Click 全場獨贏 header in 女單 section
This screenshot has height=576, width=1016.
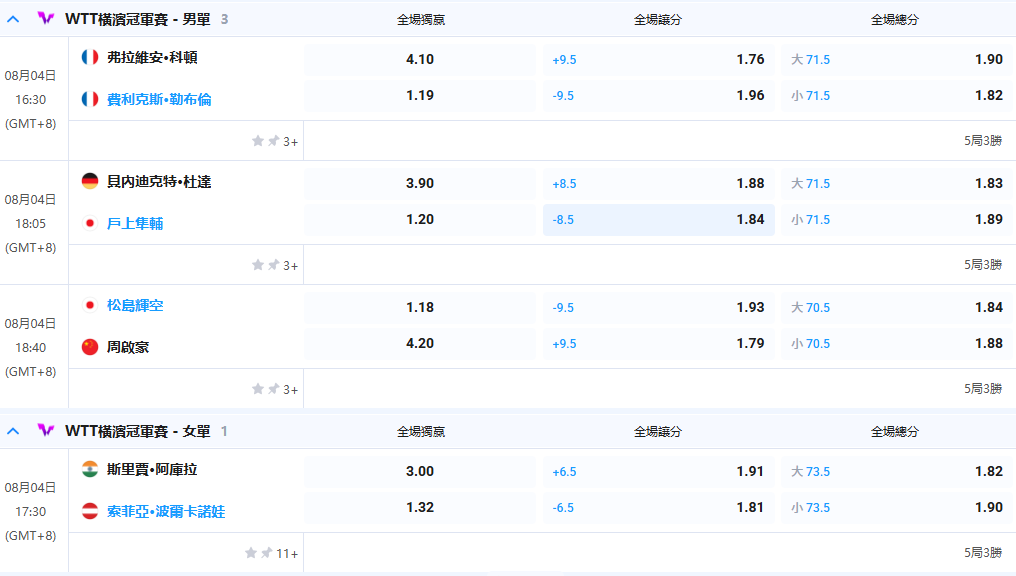pyautogui.click(x=421, y=432)
